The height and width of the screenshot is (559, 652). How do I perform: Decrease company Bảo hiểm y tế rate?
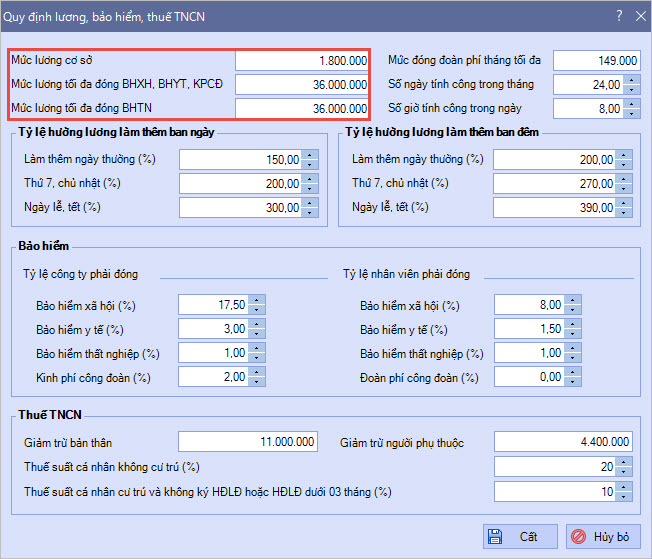(257, 334)
